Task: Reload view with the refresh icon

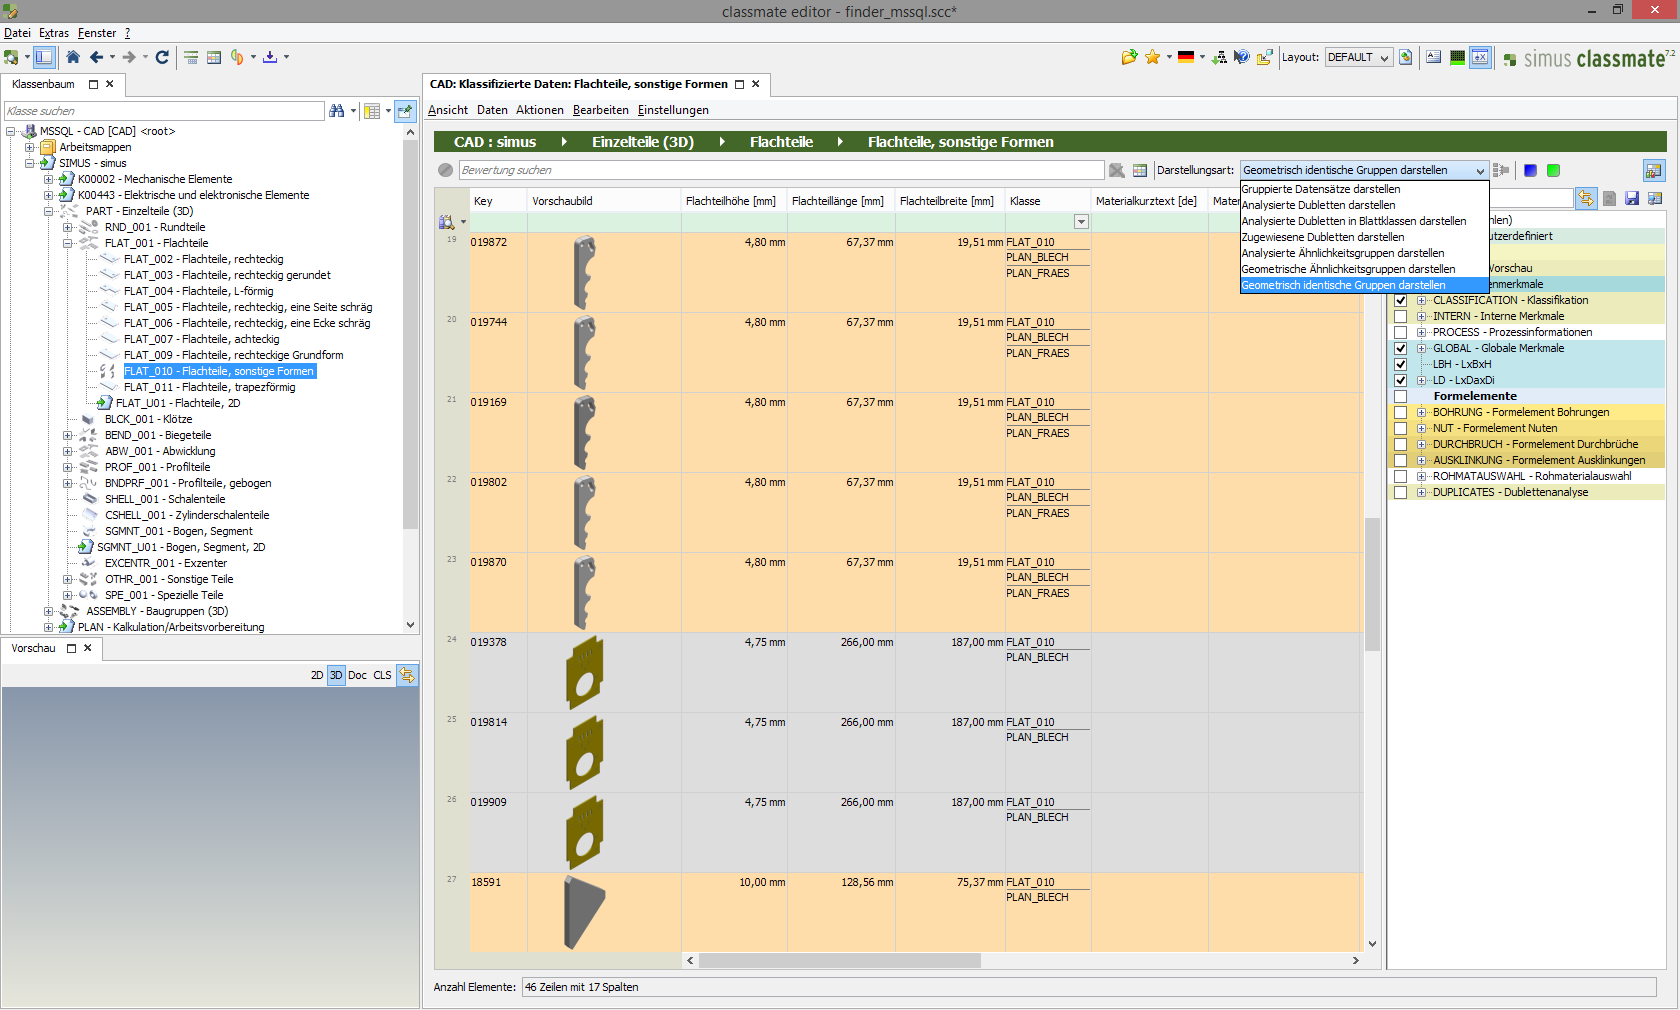Action: (x=162, y=57)
